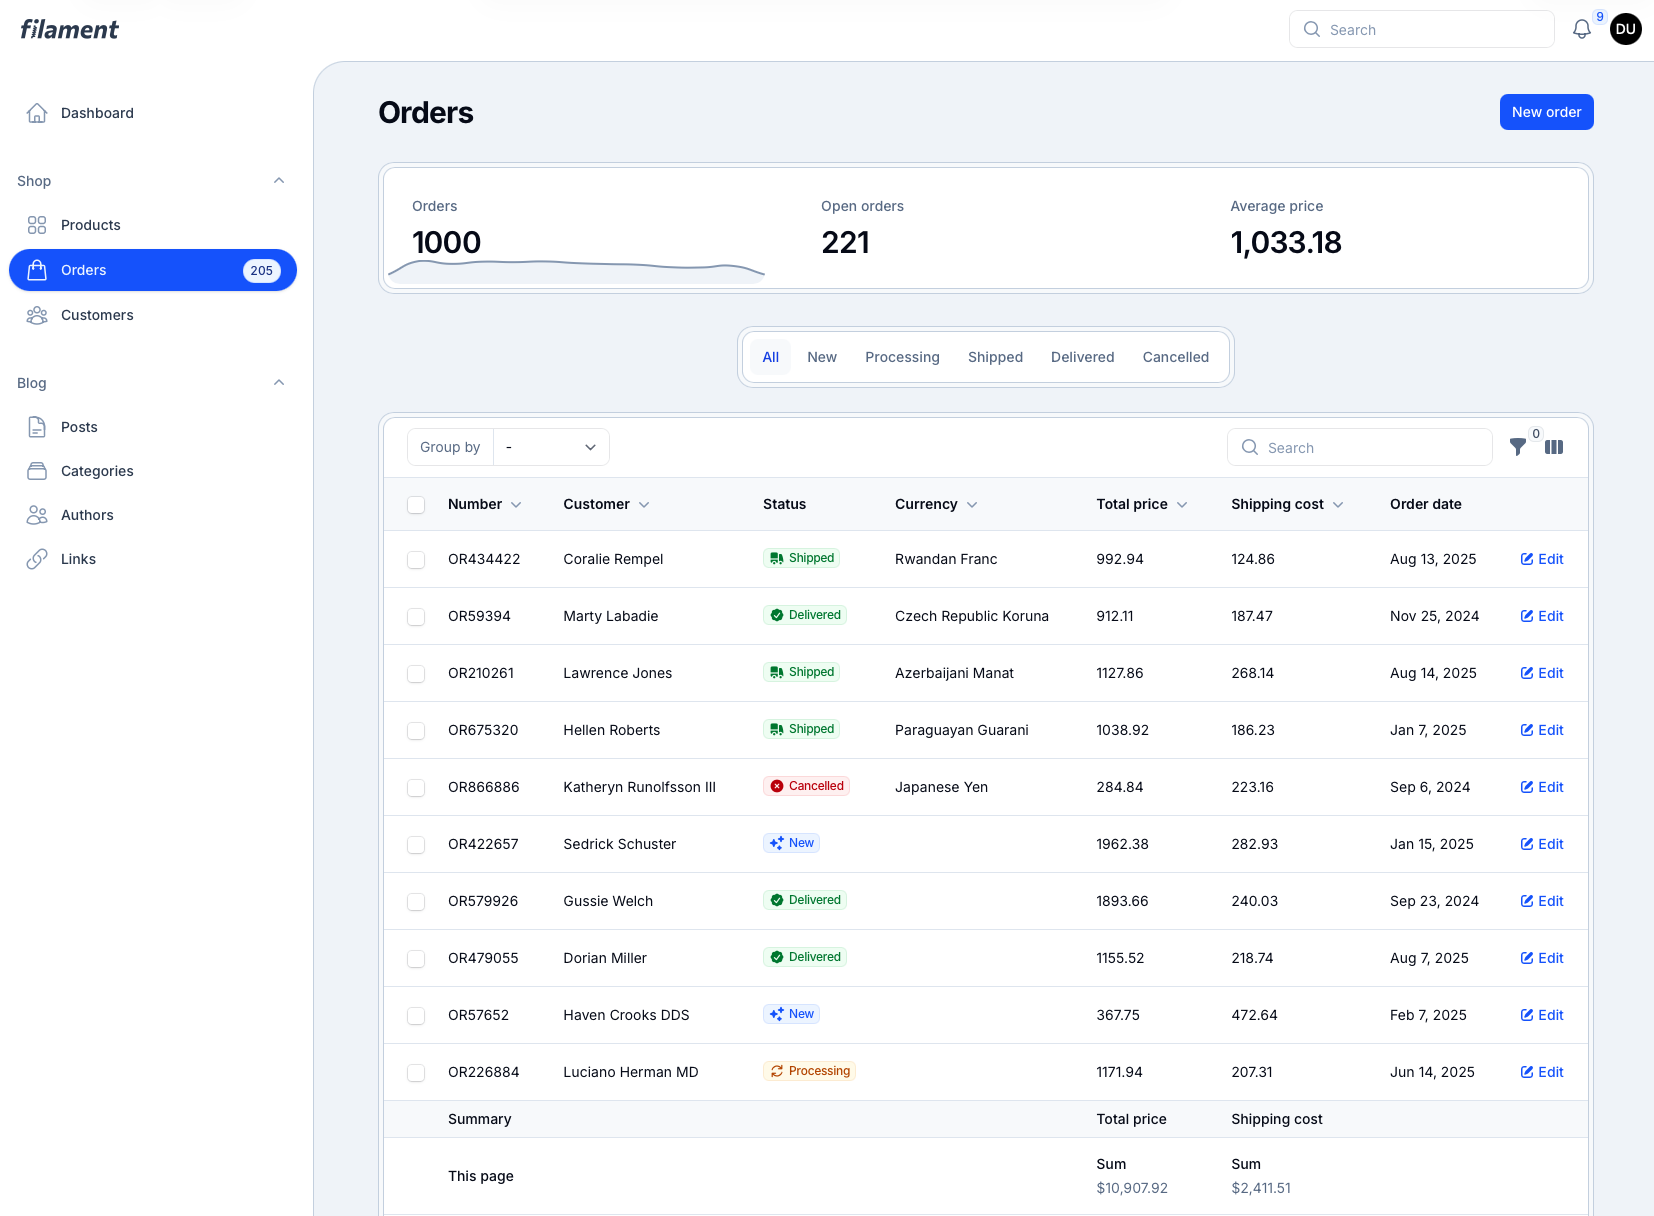Open the toggle columns icon
This screenshot has height=1216, width=1654.
pyautogui.click(x=1553, y=447)
